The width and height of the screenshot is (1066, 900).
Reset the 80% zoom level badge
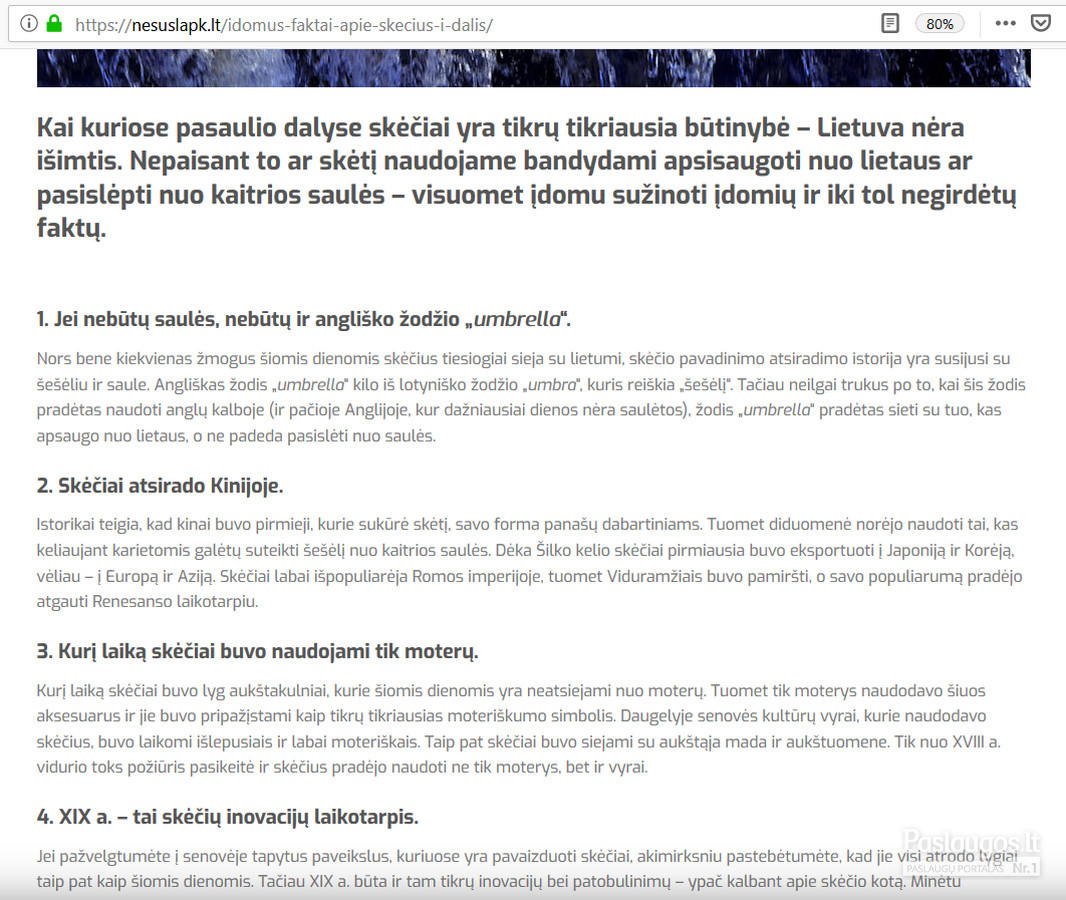[x=940, y=24]
